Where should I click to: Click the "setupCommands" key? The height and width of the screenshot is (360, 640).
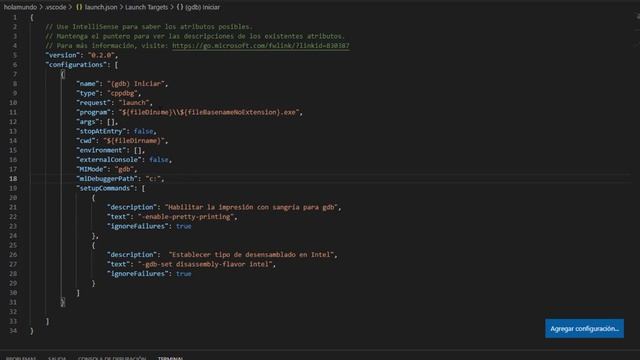tap(105, 188)
